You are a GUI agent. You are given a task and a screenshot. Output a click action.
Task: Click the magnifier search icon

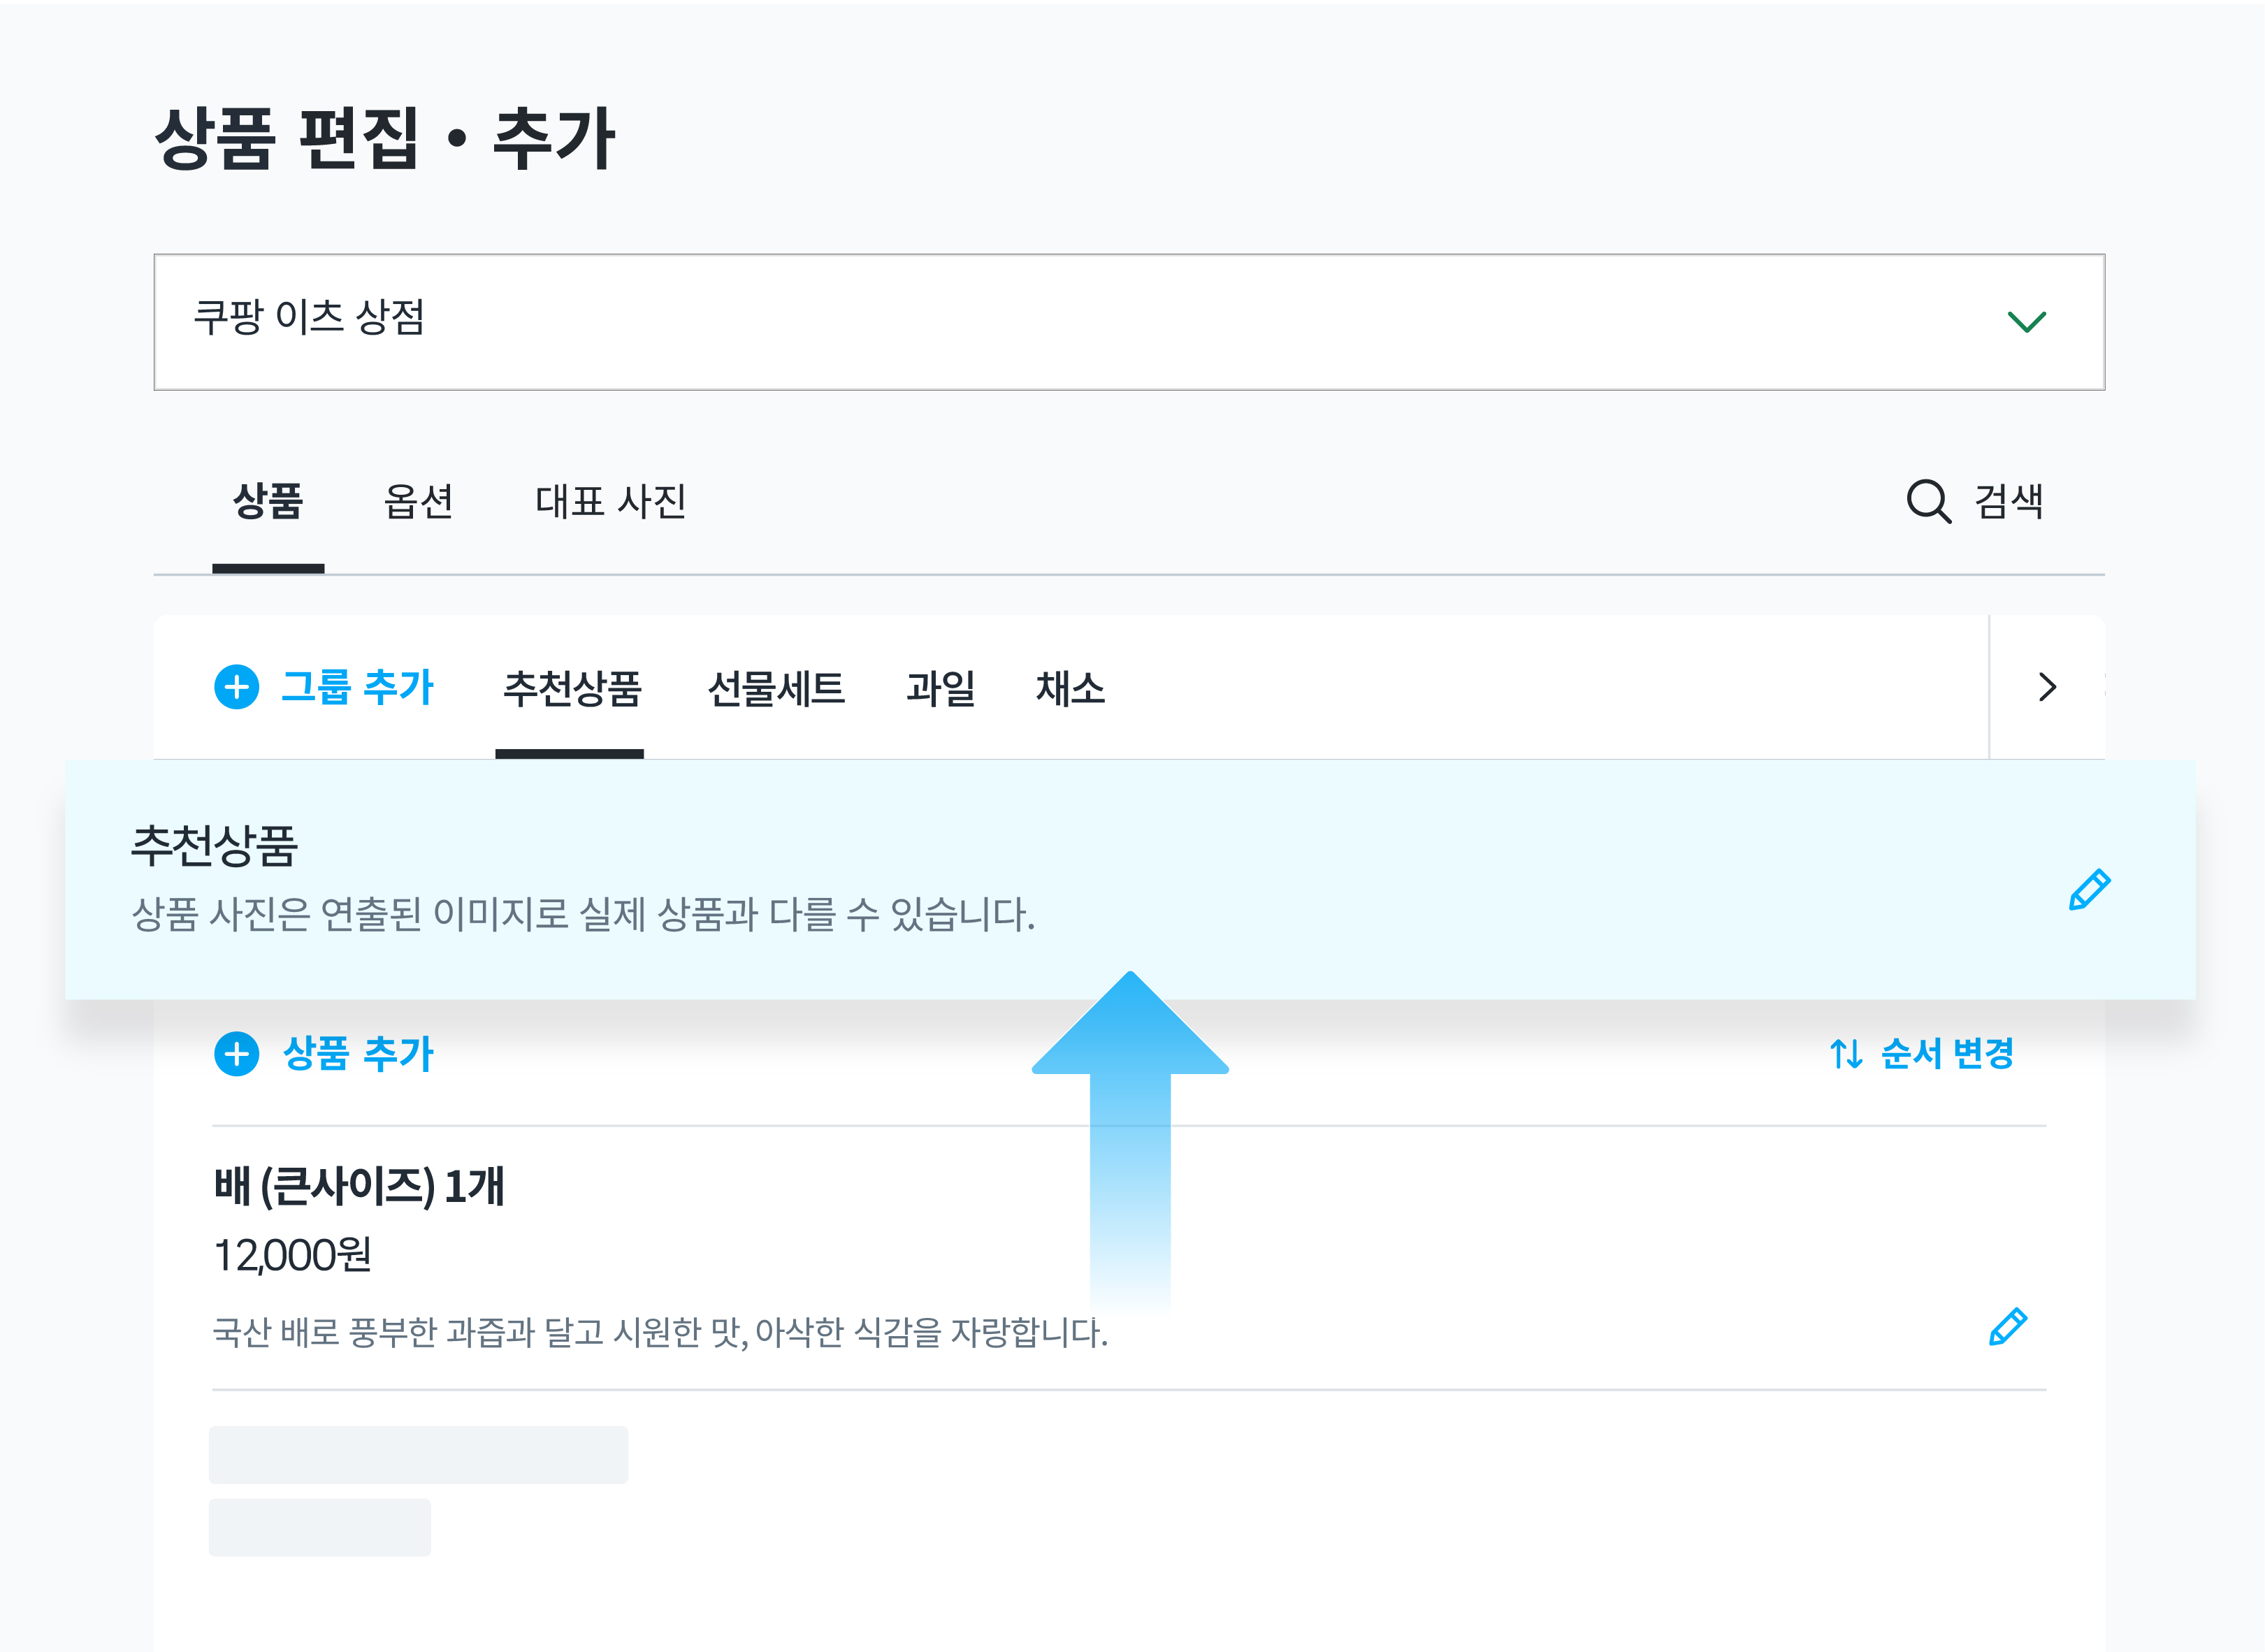1928,501
